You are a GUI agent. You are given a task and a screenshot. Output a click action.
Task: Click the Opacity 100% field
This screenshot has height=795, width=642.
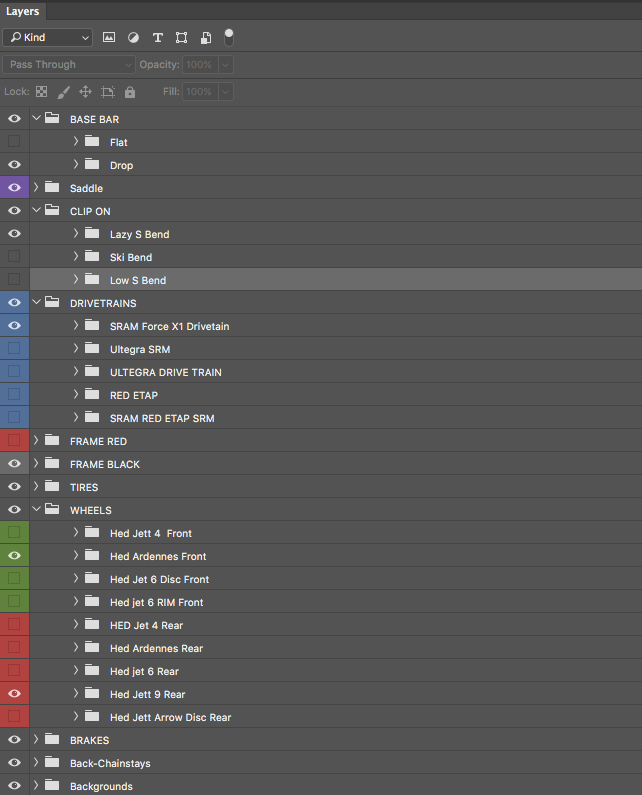[200, 64]
